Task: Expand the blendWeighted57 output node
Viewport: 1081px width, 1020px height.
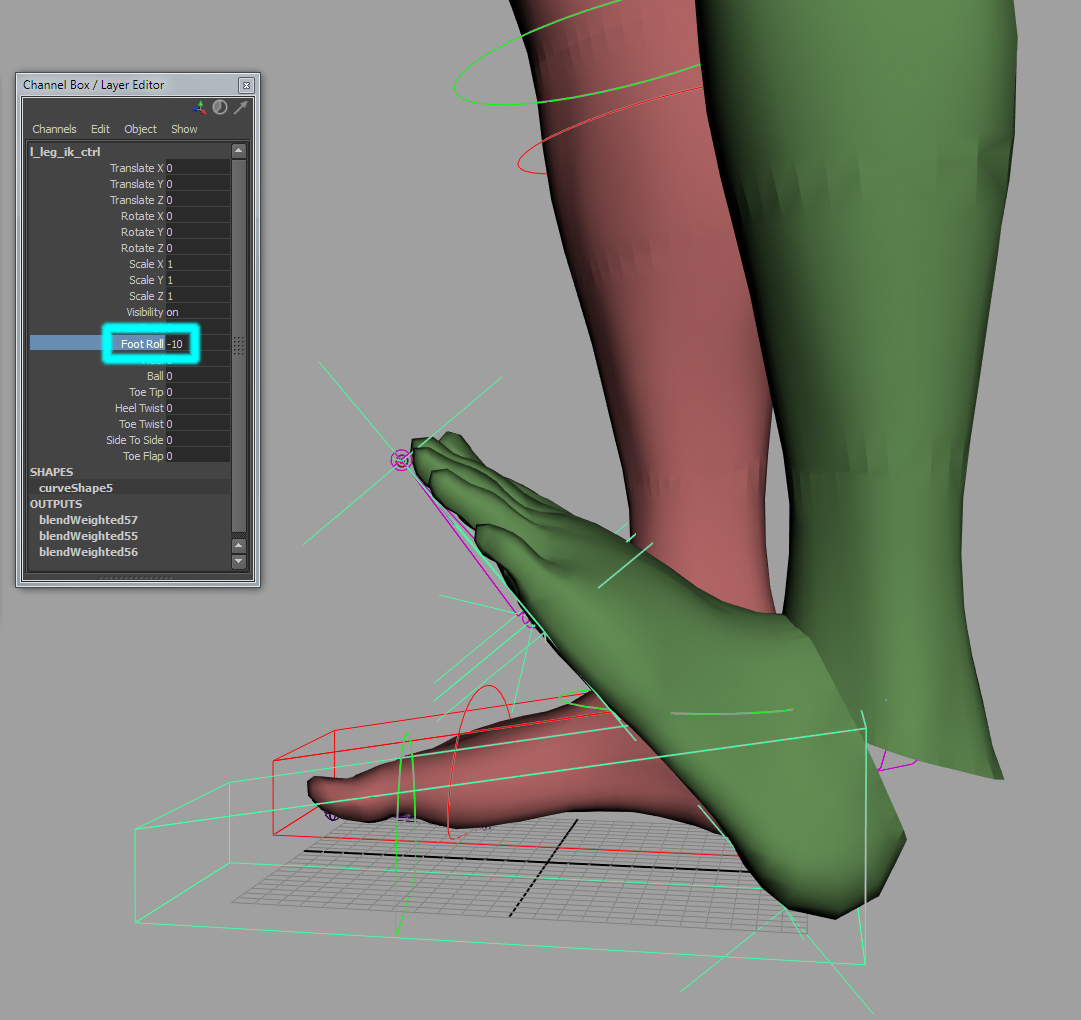Action: [88, 520]
